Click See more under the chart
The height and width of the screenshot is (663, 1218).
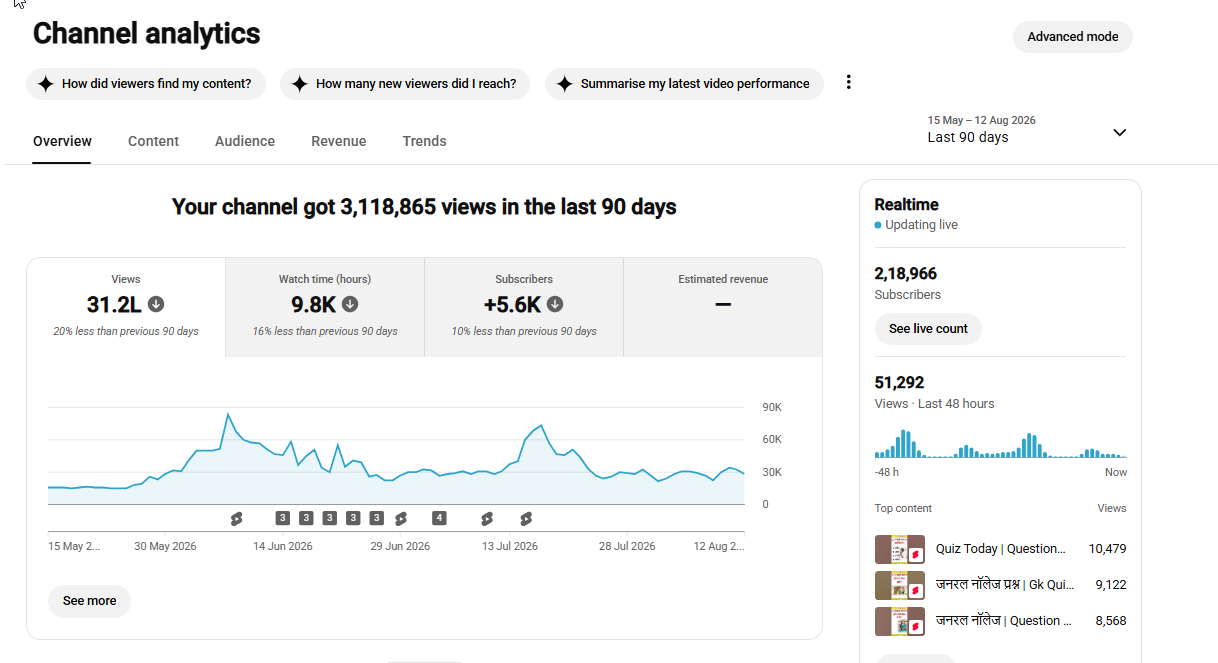(89, 601)
